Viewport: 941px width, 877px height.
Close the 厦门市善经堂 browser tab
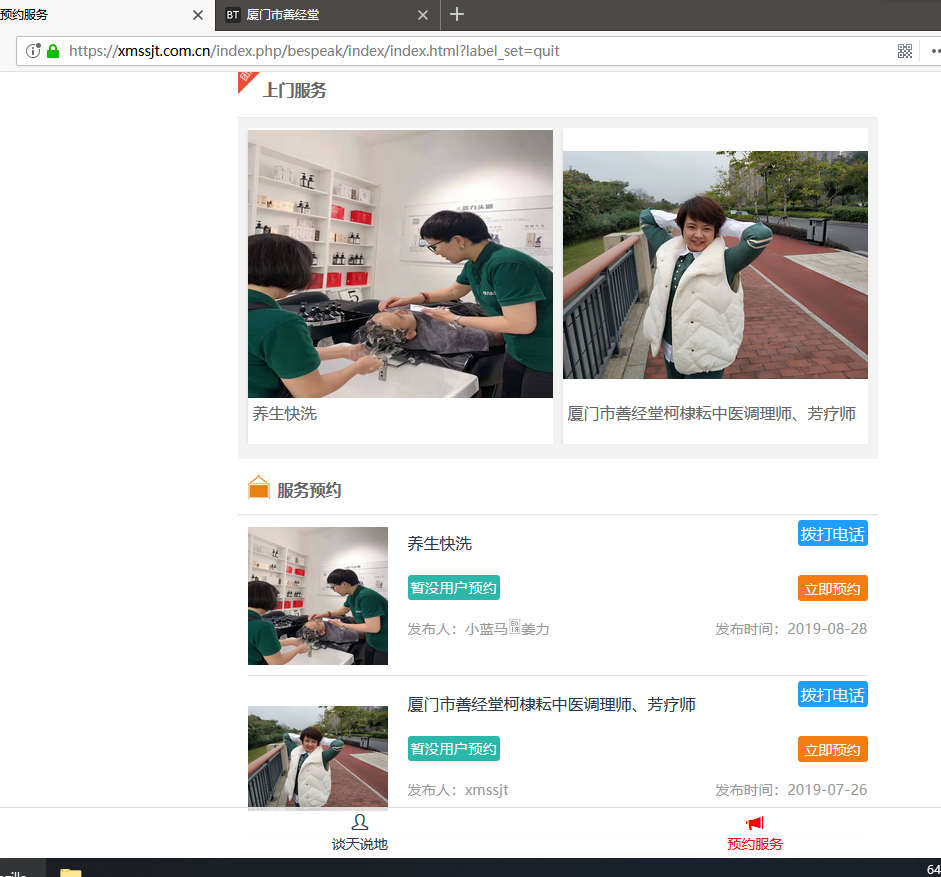tap(423, 15)
